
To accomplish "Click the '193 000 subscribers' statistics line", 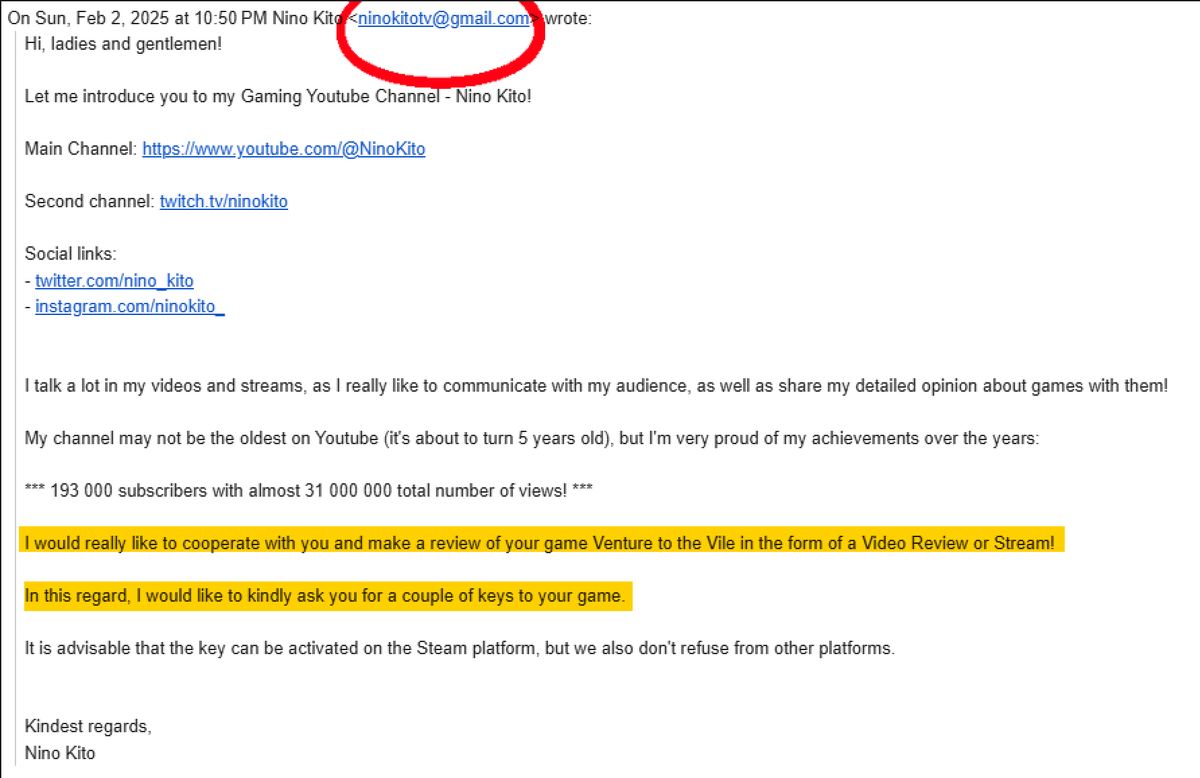I will click(x=310, y=490).
